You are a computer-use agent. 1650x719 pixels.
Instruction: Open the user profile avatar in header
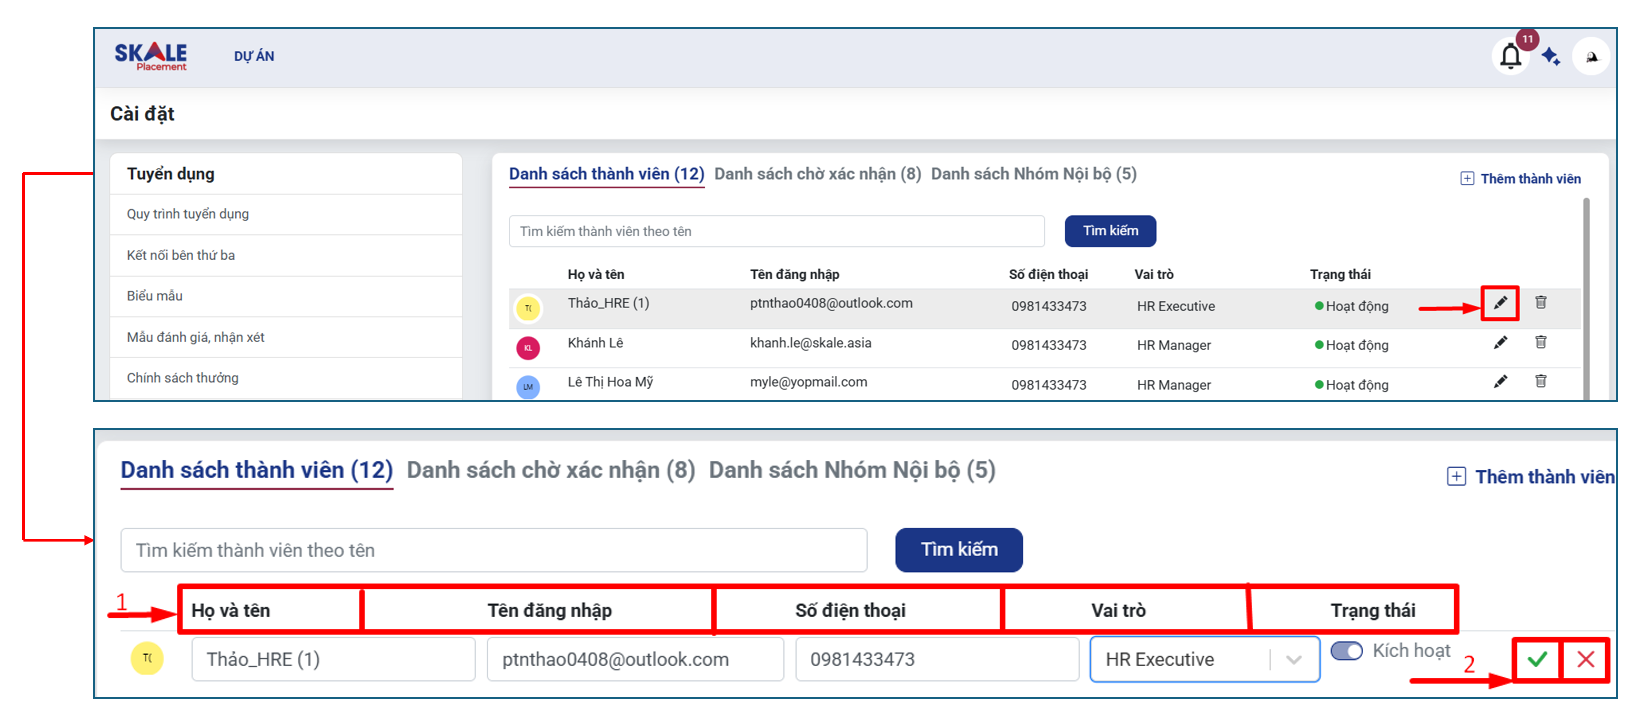1591,56
